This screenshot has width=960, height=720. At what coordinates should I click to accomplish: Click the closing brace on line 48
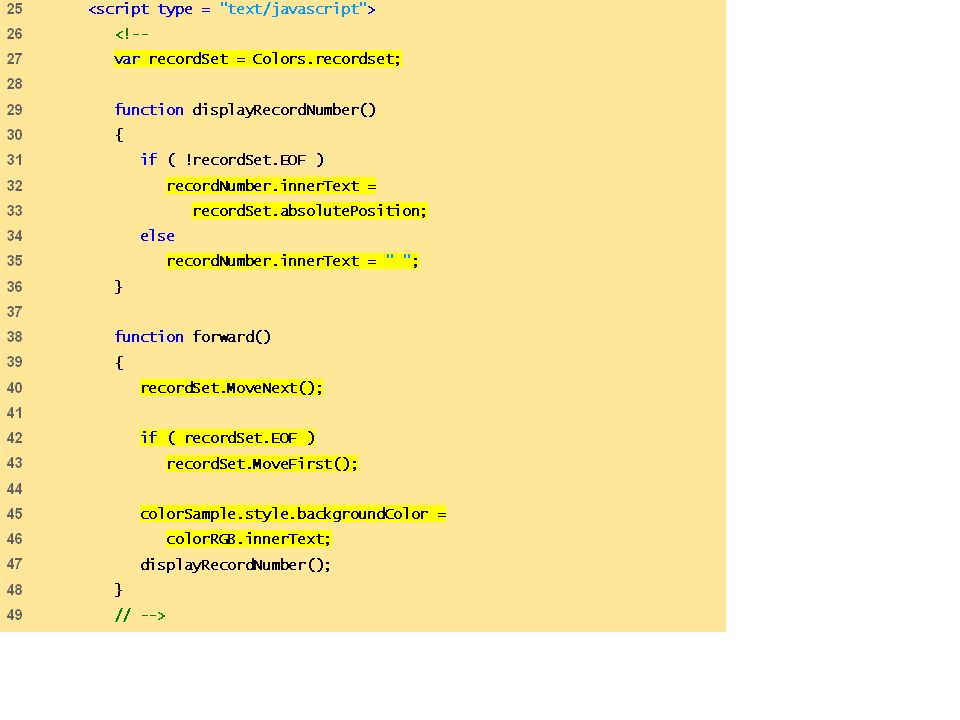point(119,590)
